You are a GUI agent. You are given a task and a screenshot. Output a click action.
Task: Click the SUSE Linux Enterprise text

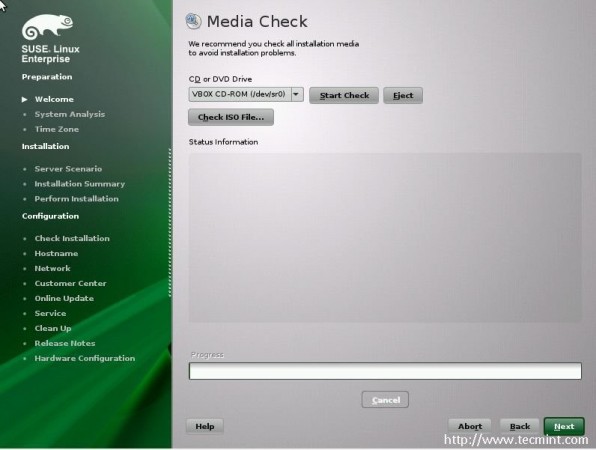pyautogui.click(x=50, y=54)
